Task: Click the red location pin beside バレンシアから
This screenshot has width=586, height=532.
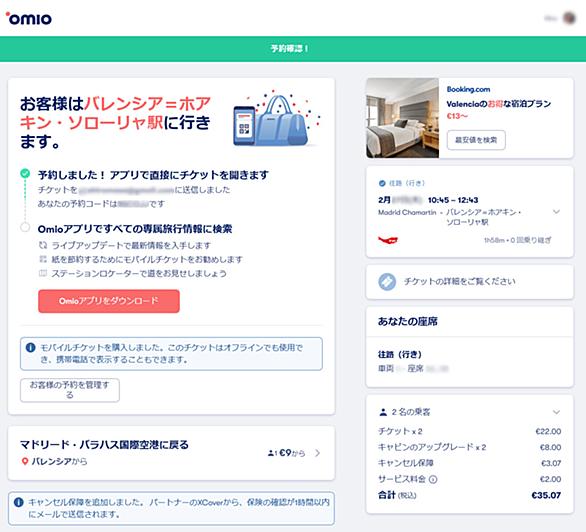Action: pyautogui.click(x=25, y=461)
